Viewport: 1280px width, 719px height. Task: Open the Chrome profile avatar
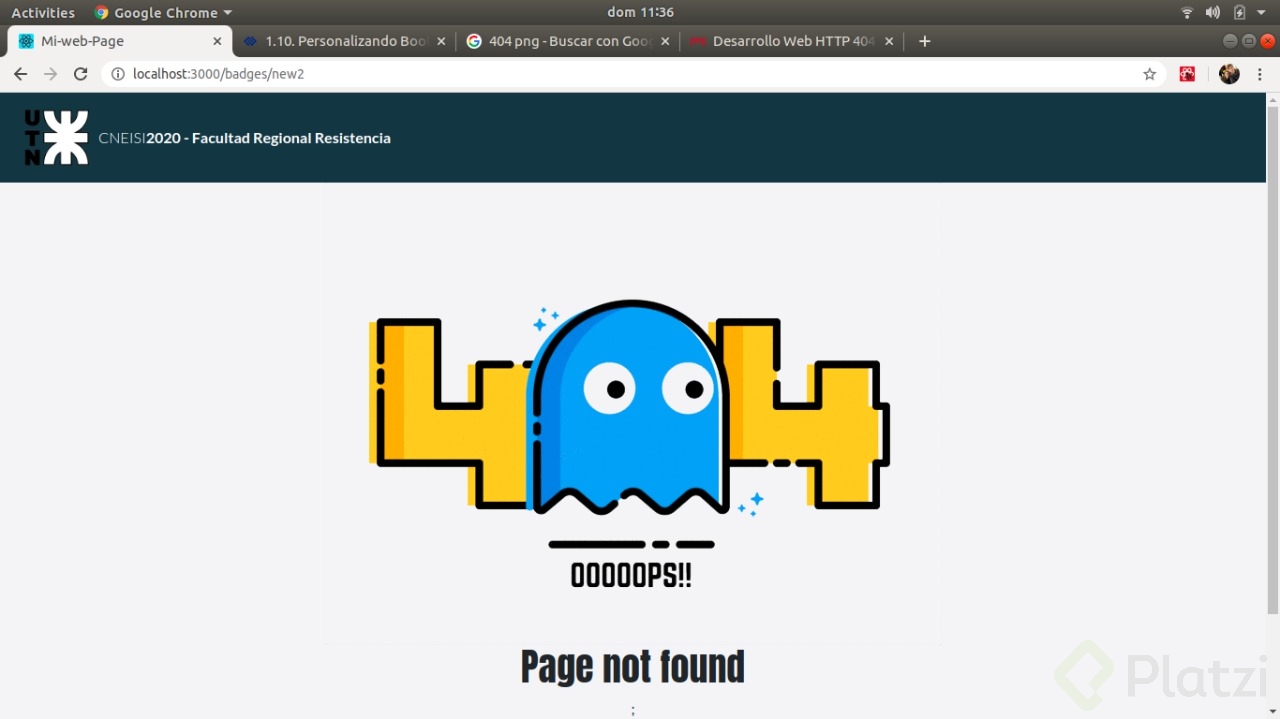click(1229, 74)
